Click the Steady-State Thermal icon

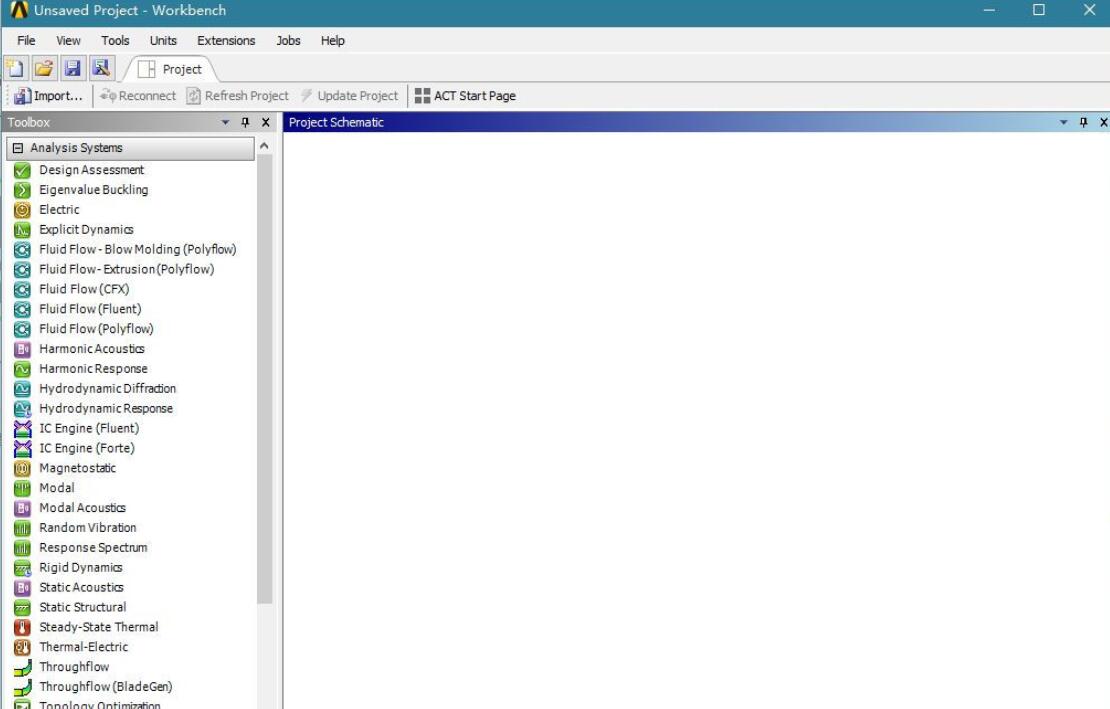pyautogui.click(x=23, y=627)
